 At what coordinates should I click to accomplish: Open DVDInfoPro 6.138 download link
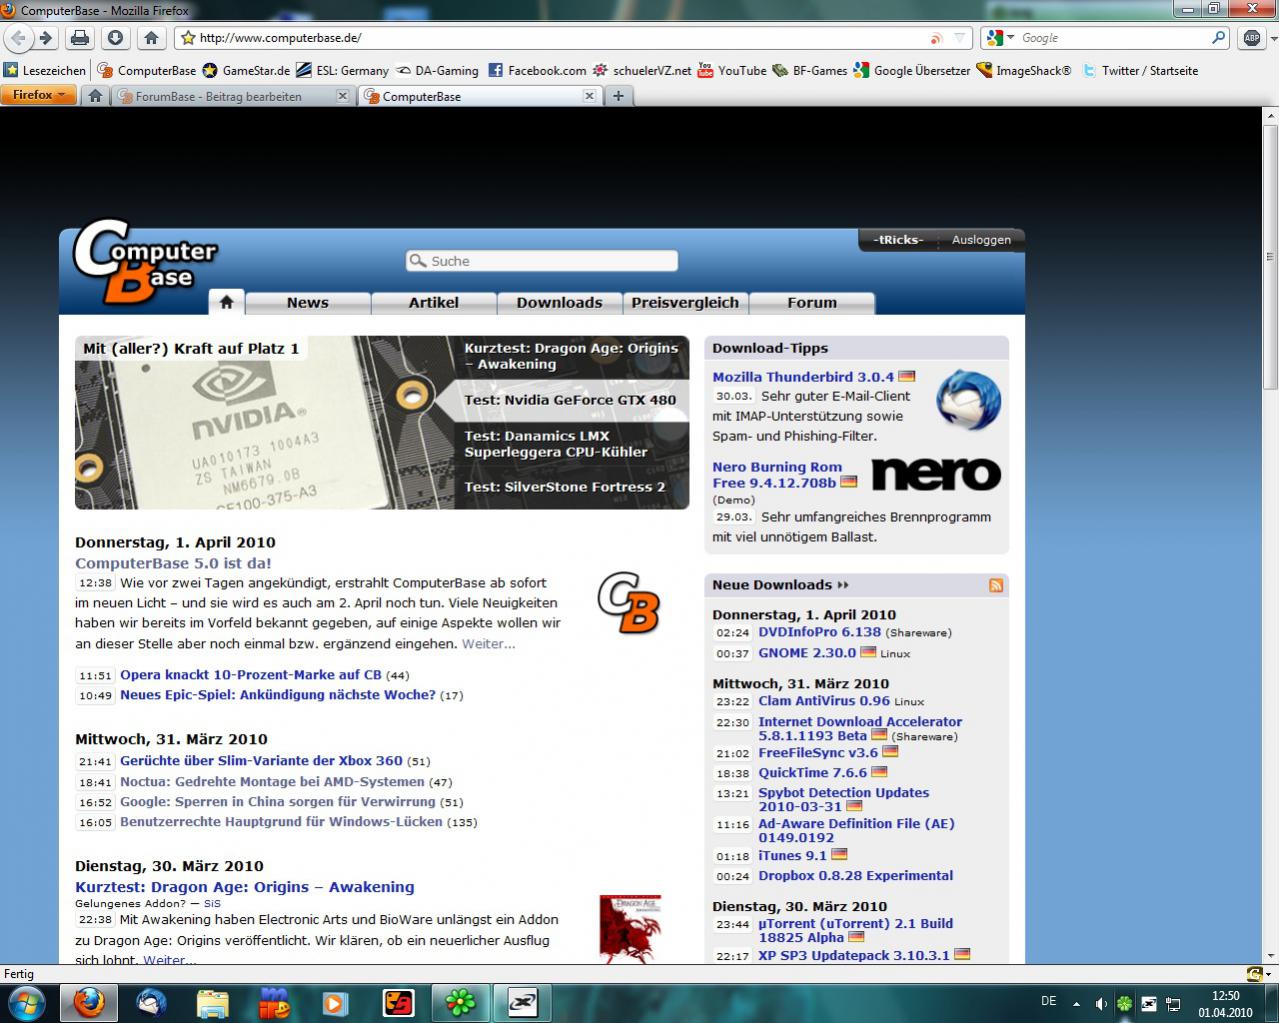[x=819, y=632]
